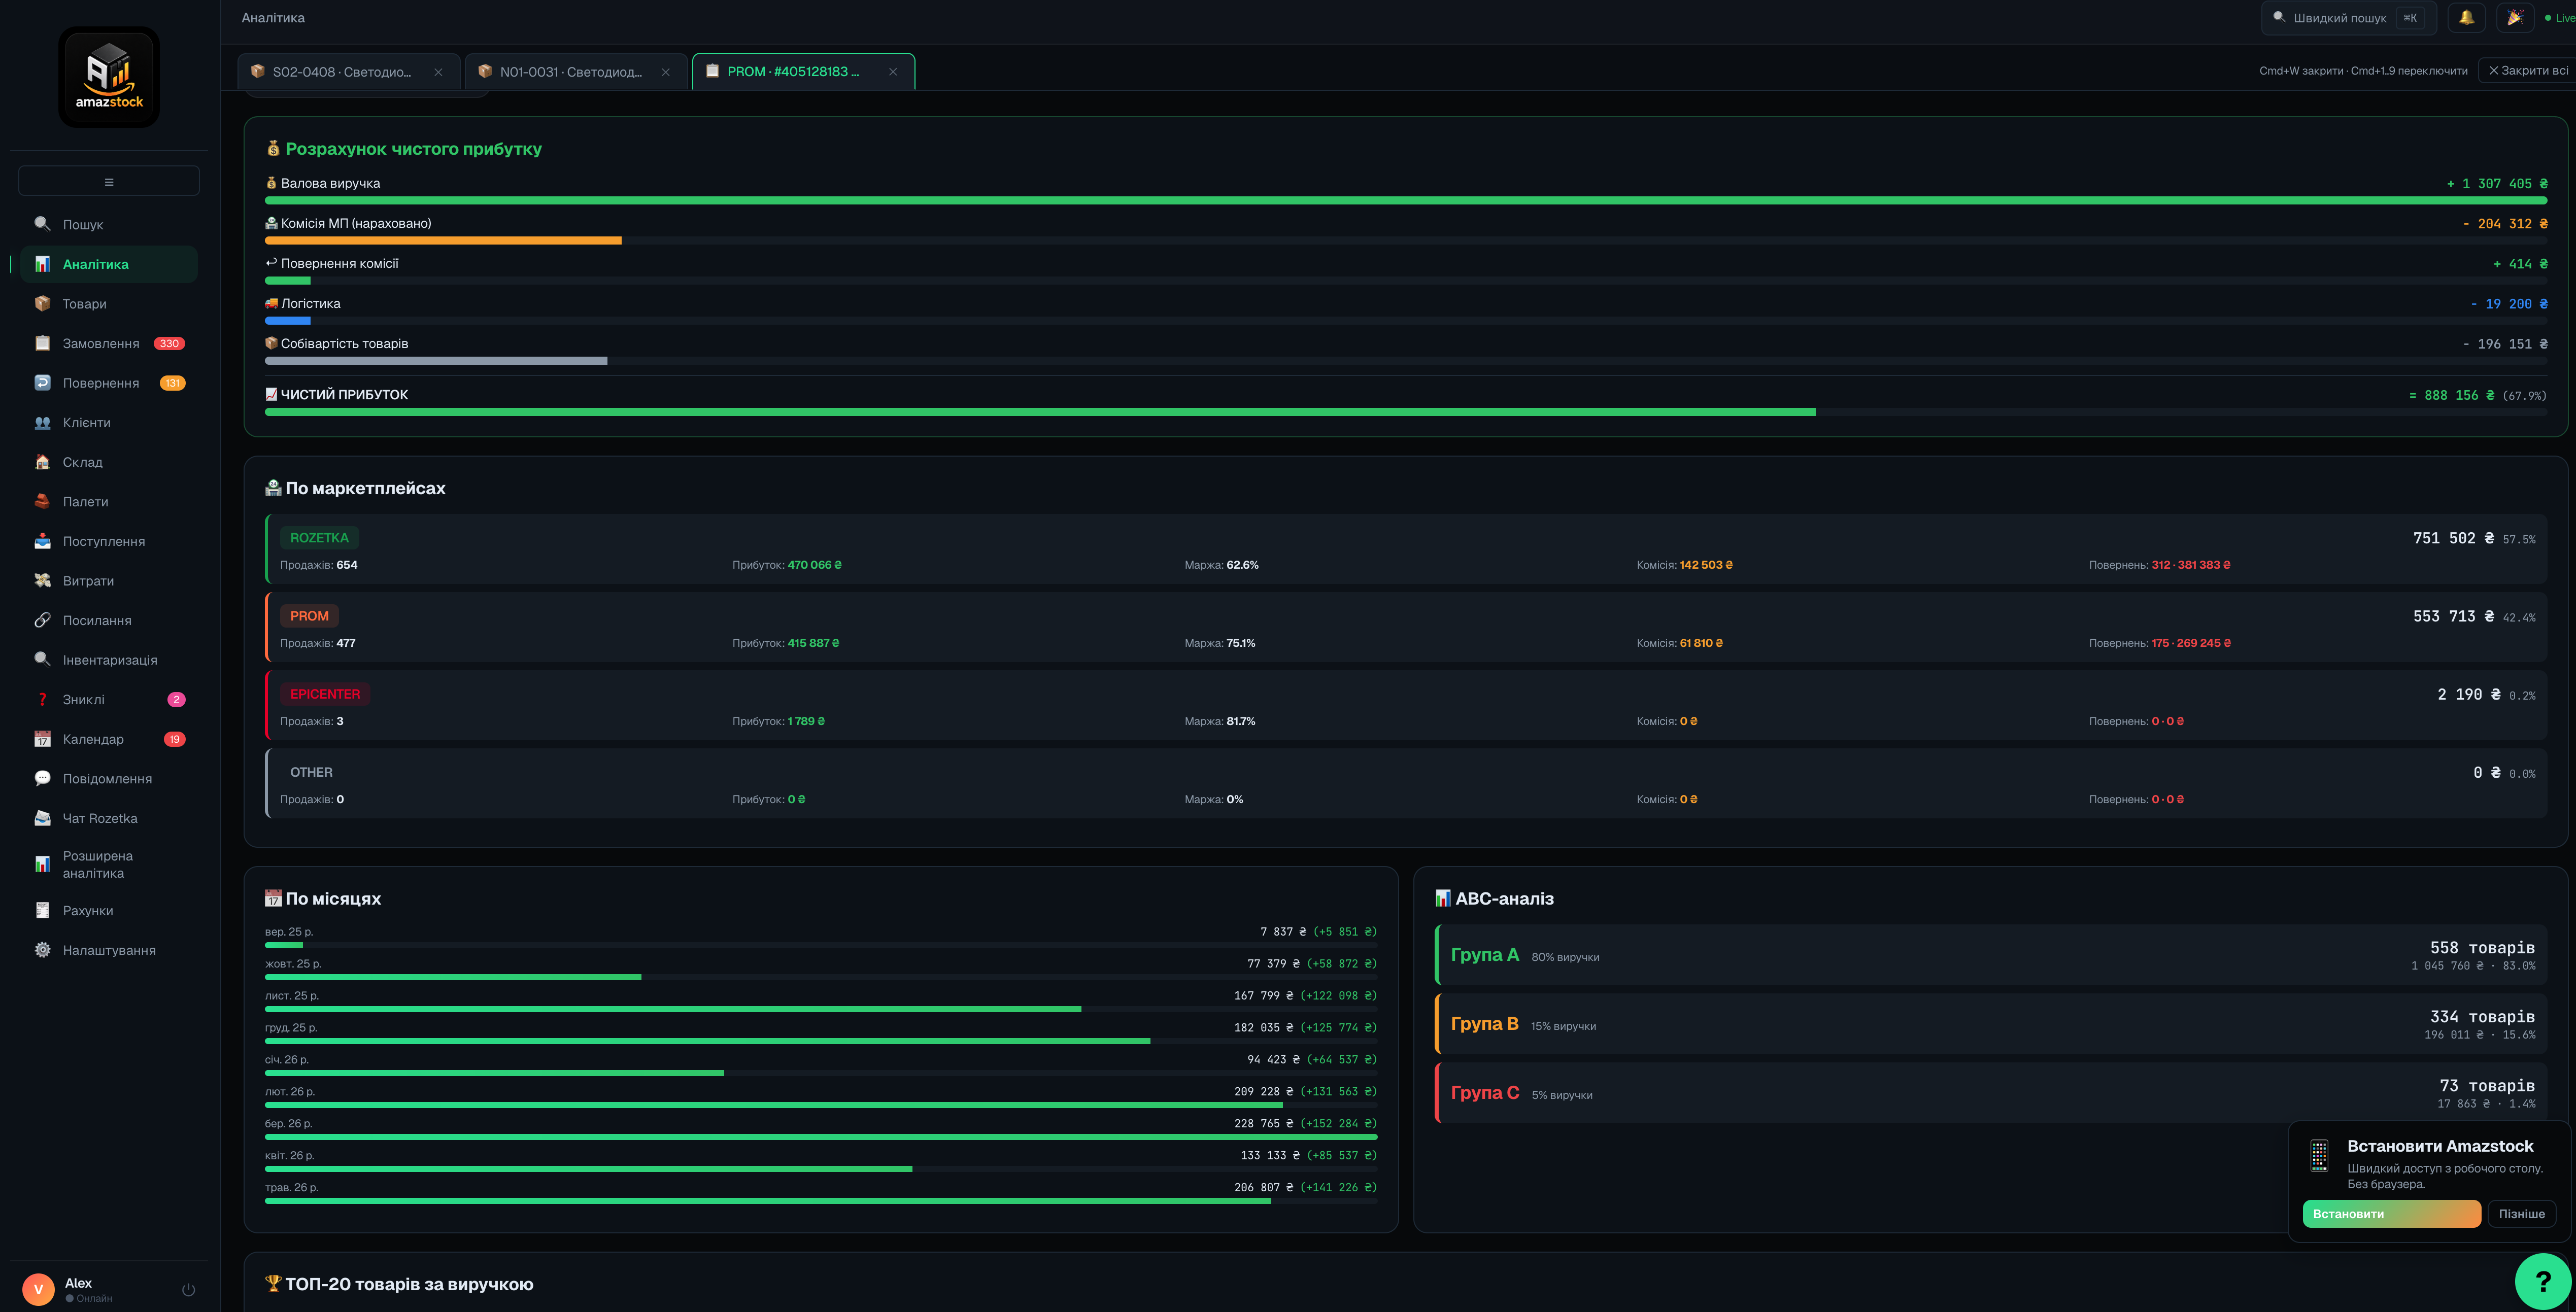Click the Закрити всі button
2576x1312 pixels.
coord(2527,71)
